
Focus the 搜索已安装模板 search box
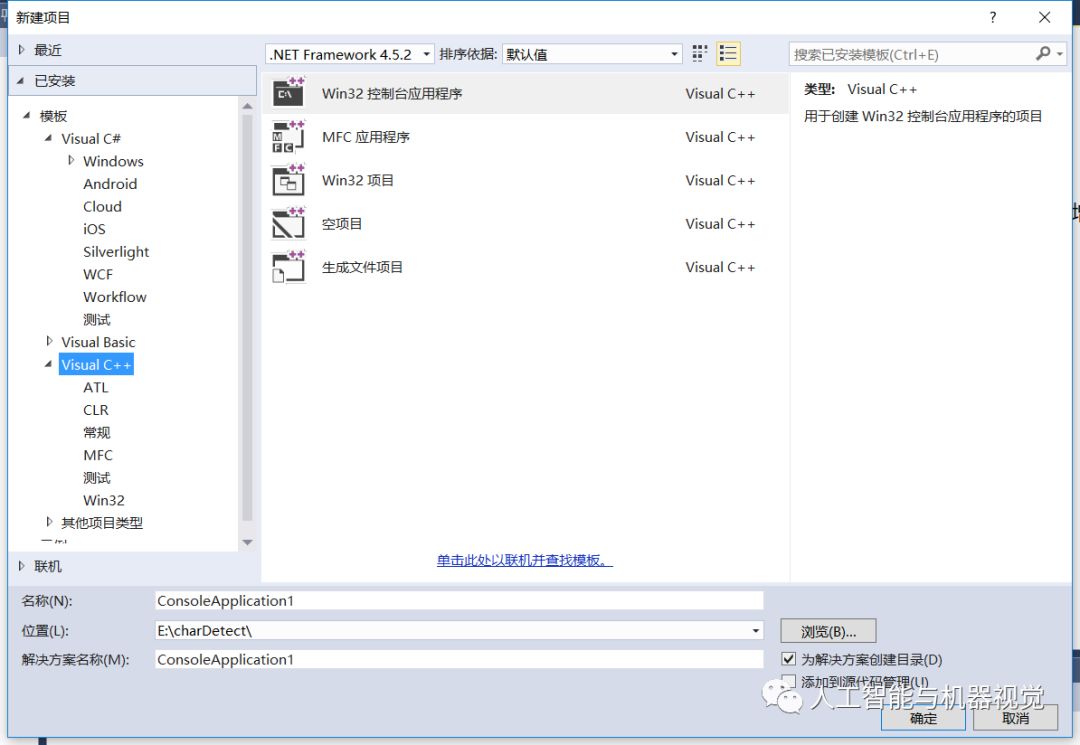[911, 54]
